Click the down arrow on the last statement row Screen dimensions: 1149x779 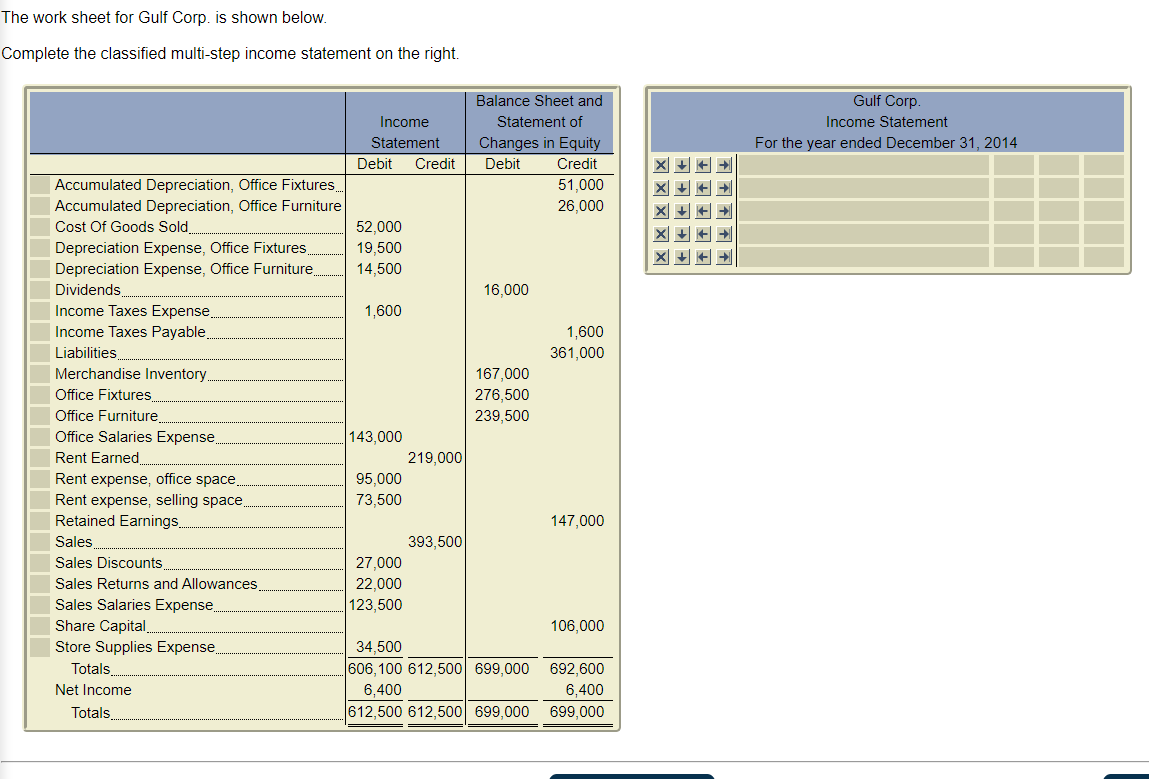[x=682, y=256]
